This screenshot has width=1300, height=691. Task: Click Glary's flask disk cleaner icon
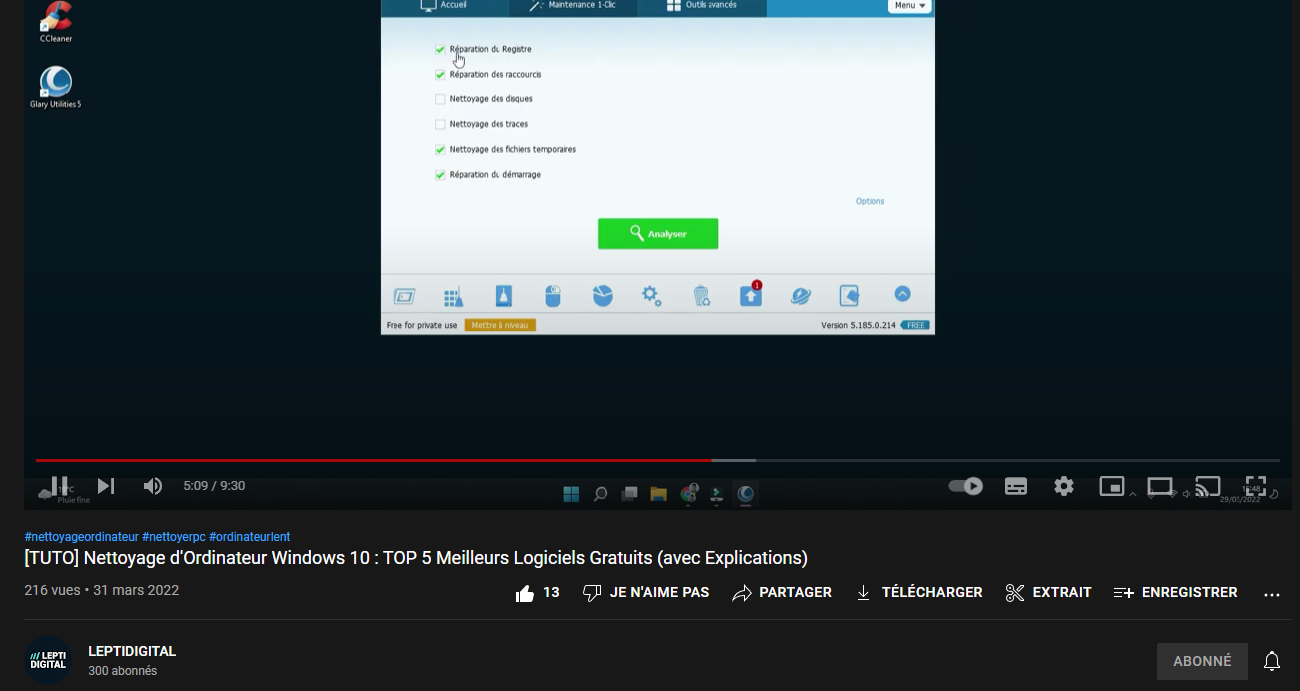click(504, 296)
